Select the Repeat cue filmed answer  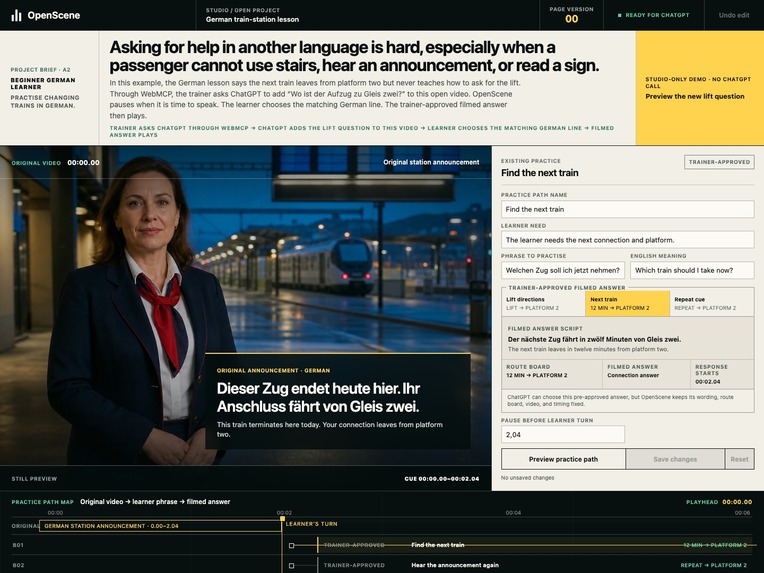click(712, 304)
